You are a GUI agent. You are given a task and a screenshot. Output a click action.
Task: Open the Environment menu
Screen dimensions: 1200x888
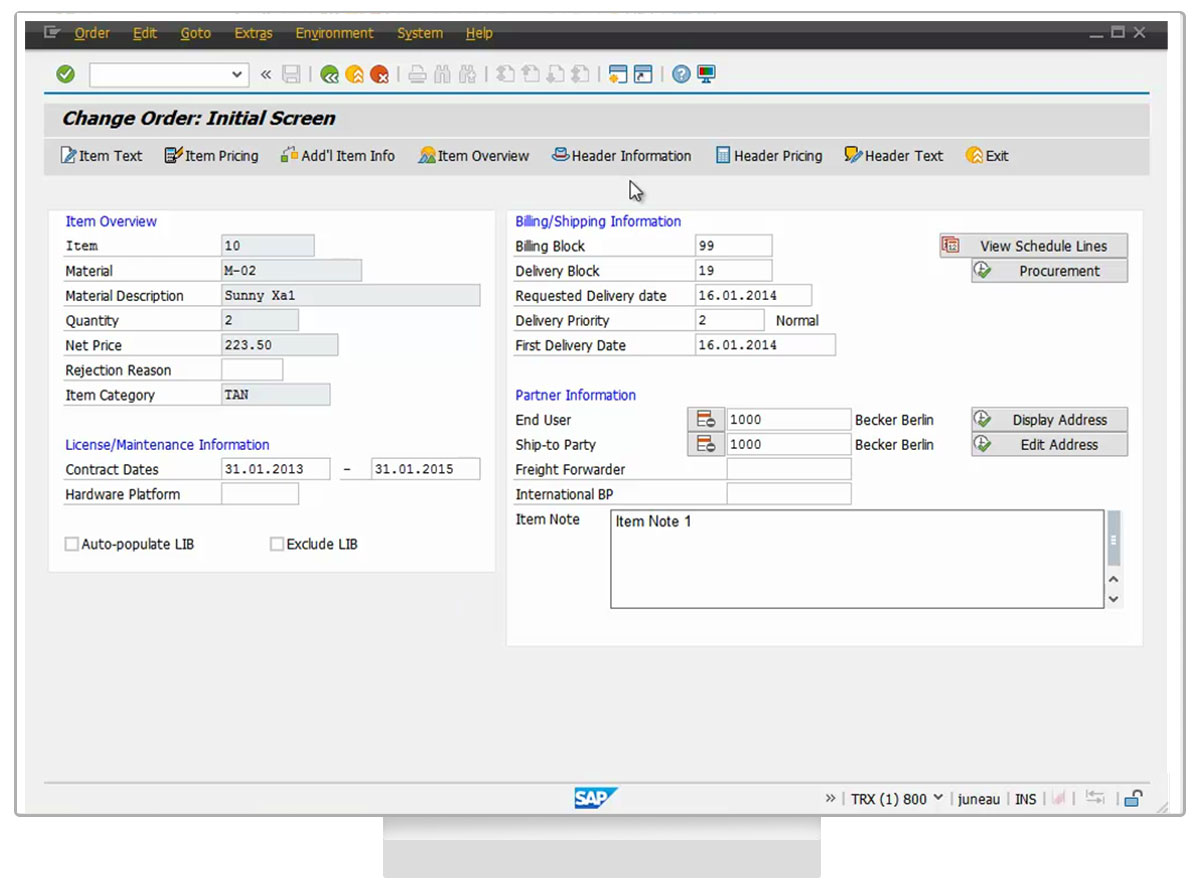[x=334, y=33]
